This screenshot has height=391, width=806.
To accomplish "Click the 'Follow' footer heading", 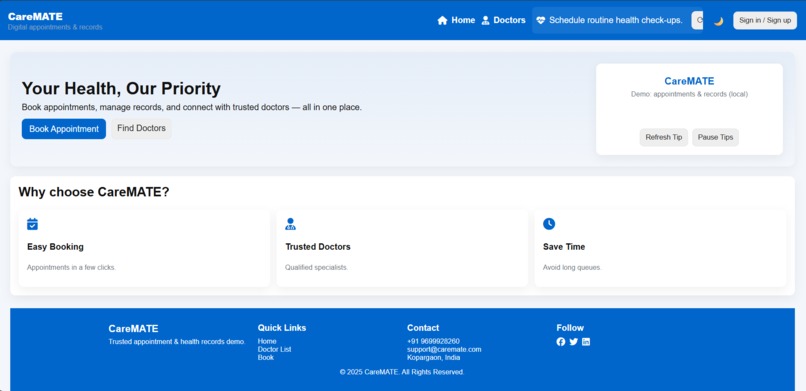I will [570, 328].
